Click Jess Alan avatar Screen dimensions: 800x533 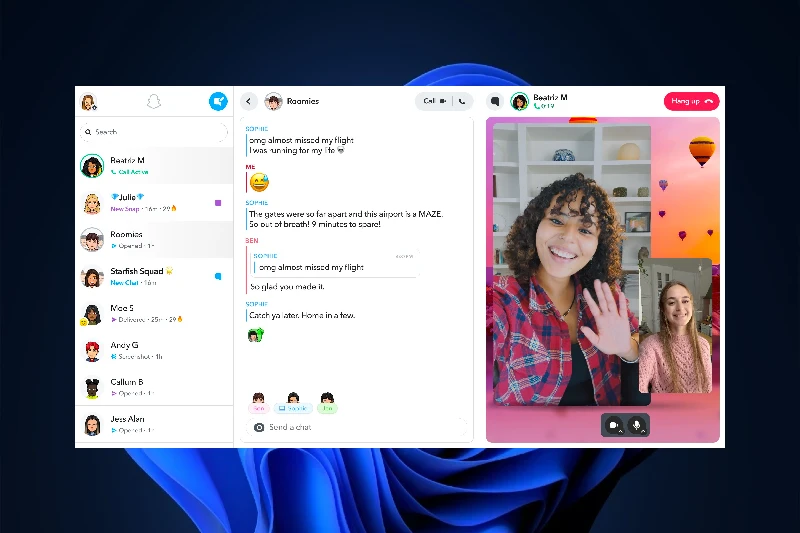tap(92, 425)
